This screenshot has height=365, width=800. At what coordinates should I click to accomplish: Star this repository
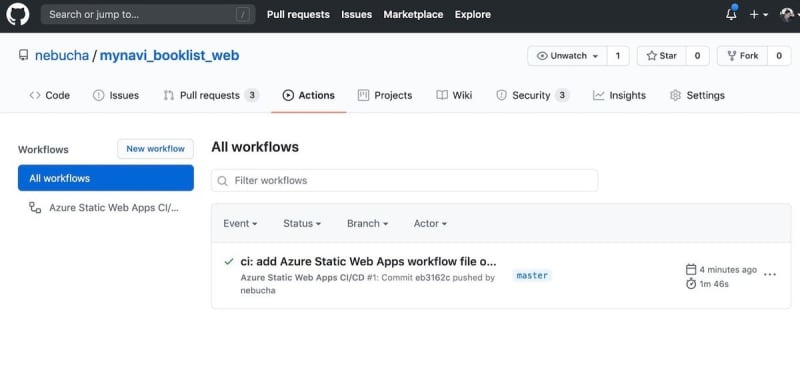[662, 56]
